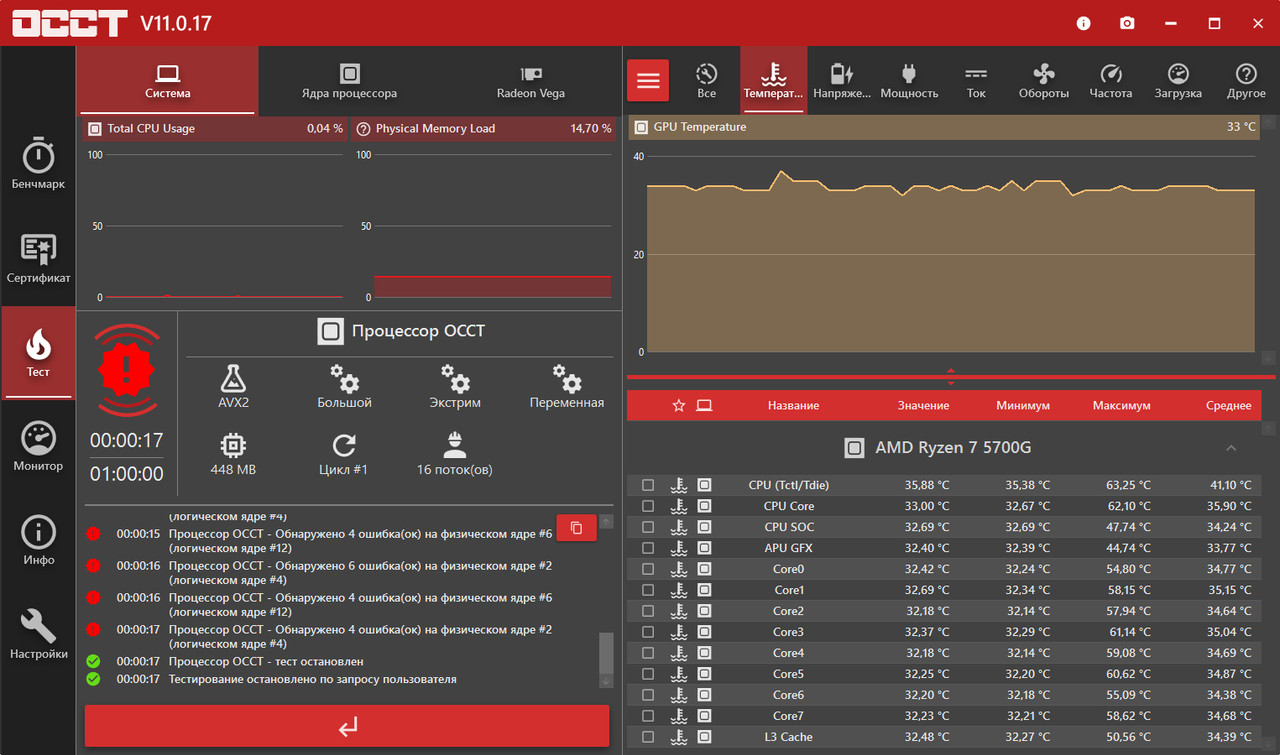Click the red error status badge
The height and width of the screenshot is (755, 1280).
pyautogui.click(x=128, y=370)
